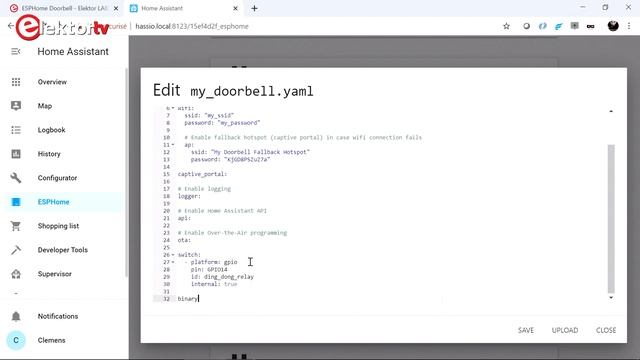Open the Clemens user profile

[51, 340]
